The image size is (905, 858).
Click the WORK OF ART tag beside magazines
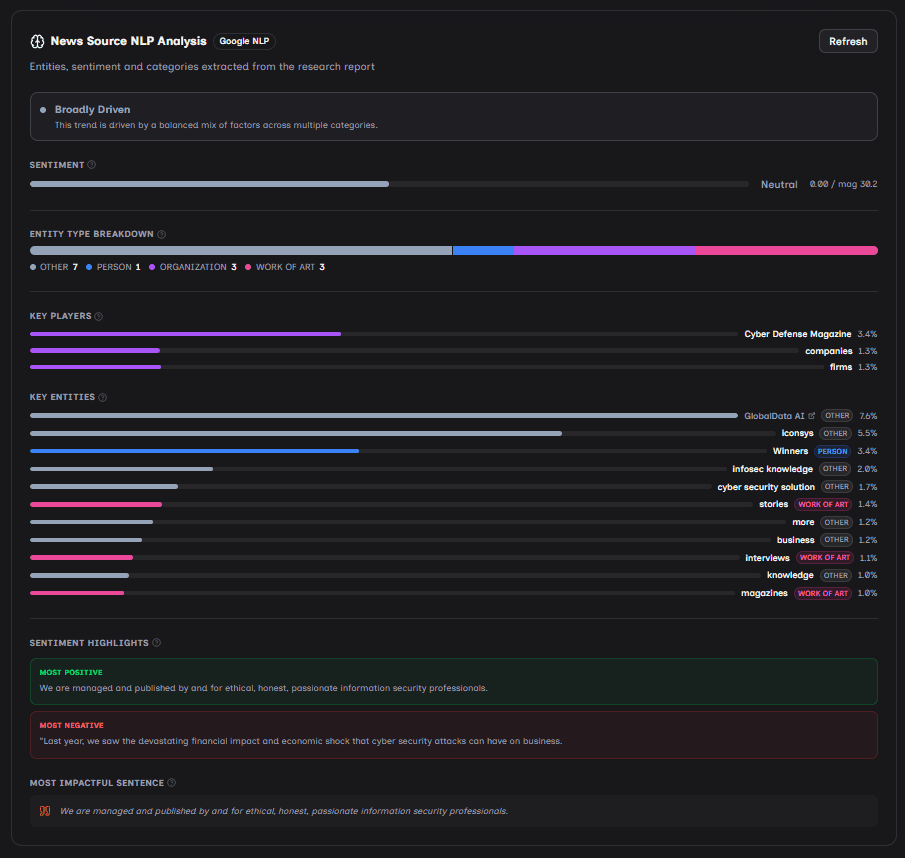(822, 593)
